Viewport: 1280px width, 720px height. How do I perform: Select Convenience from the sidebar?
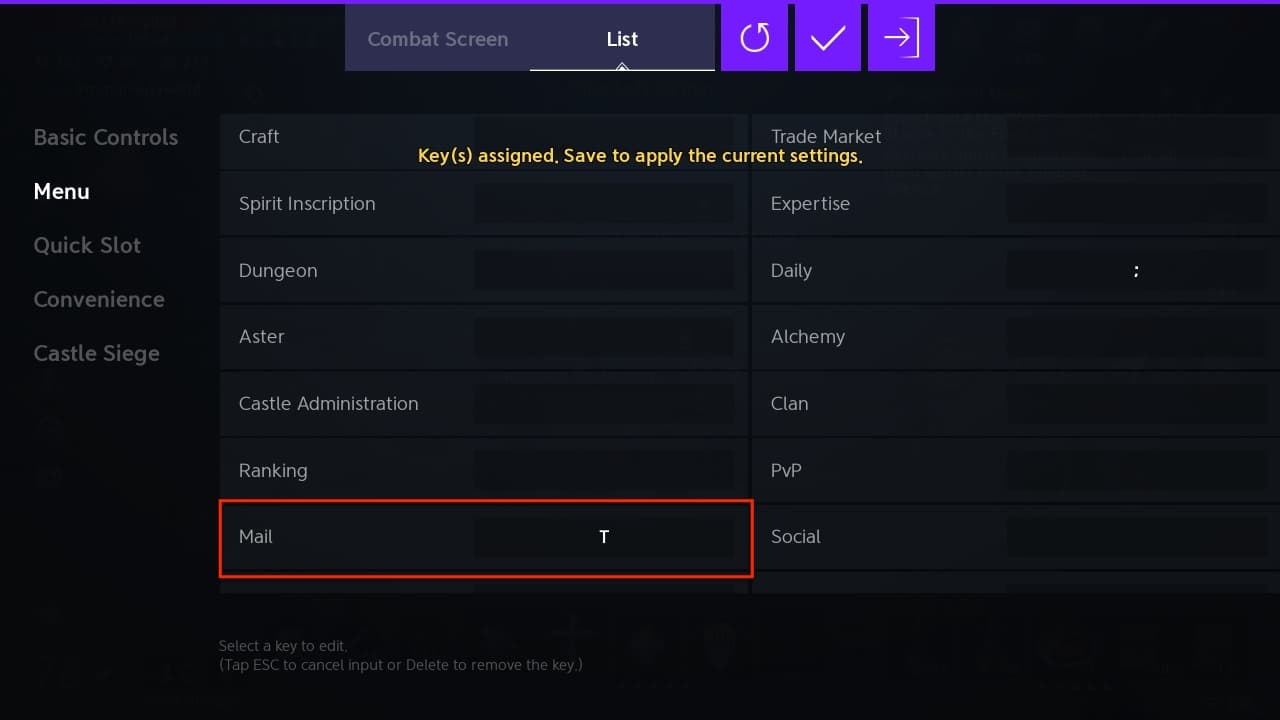click(99, 299)
